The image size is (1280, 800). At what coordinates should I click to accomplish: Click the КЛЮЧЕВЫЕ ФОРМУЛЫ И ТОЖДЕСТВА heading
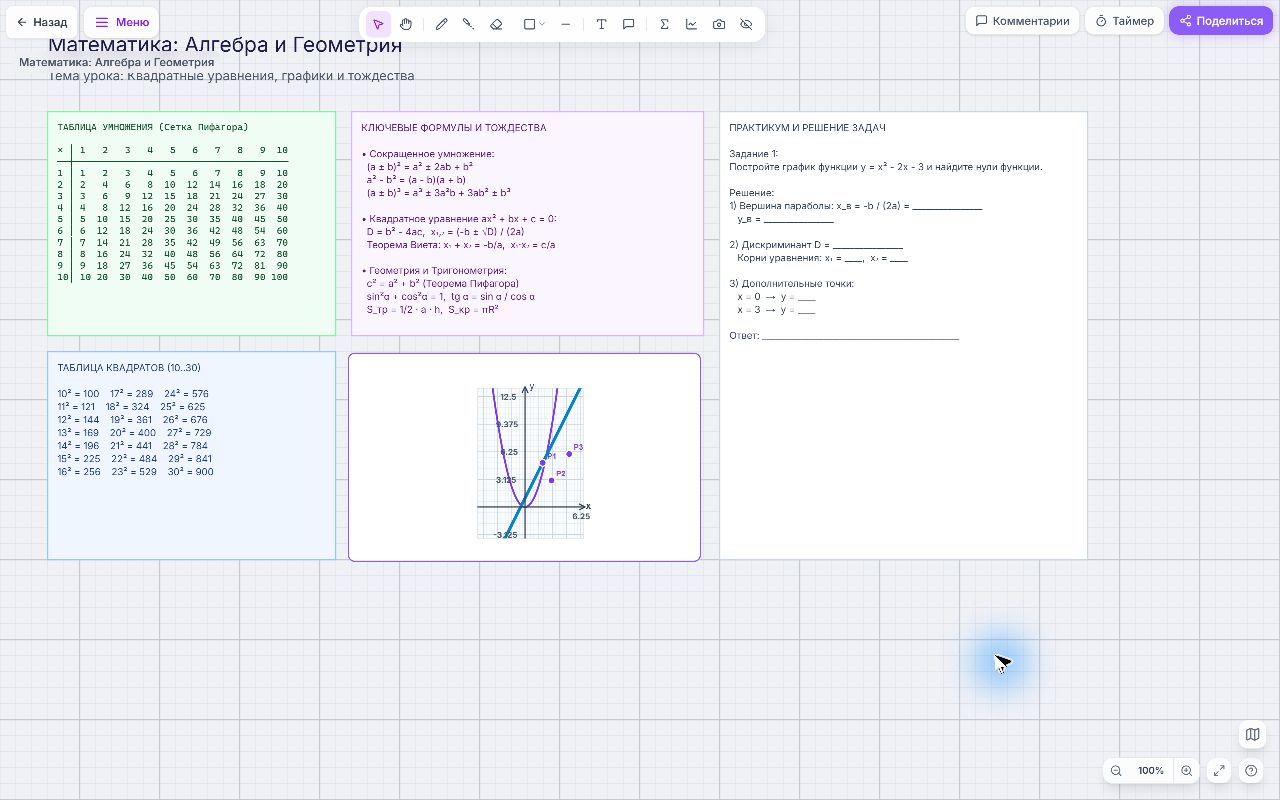[x=454, y=128]
